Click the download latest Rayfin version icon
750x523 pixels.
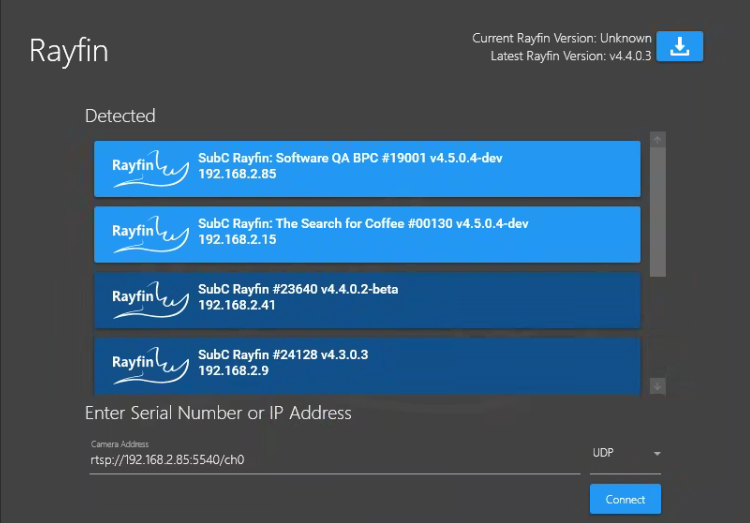tap(679, 46)
